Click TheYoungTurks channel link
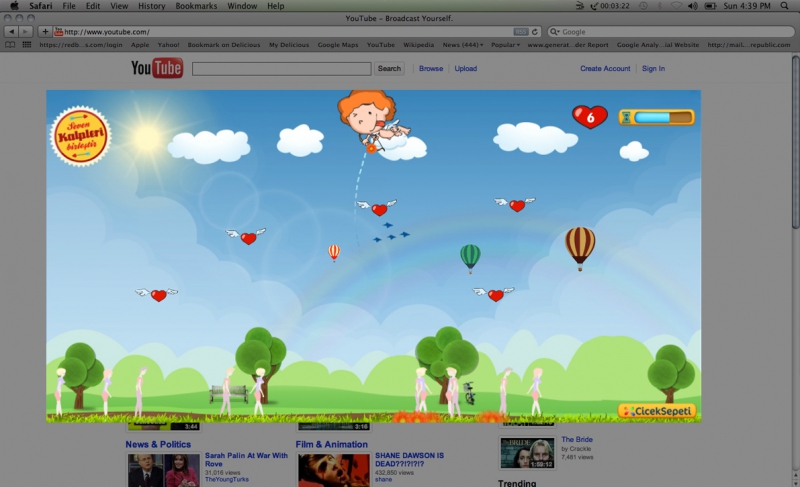 (x=227, y=479)
